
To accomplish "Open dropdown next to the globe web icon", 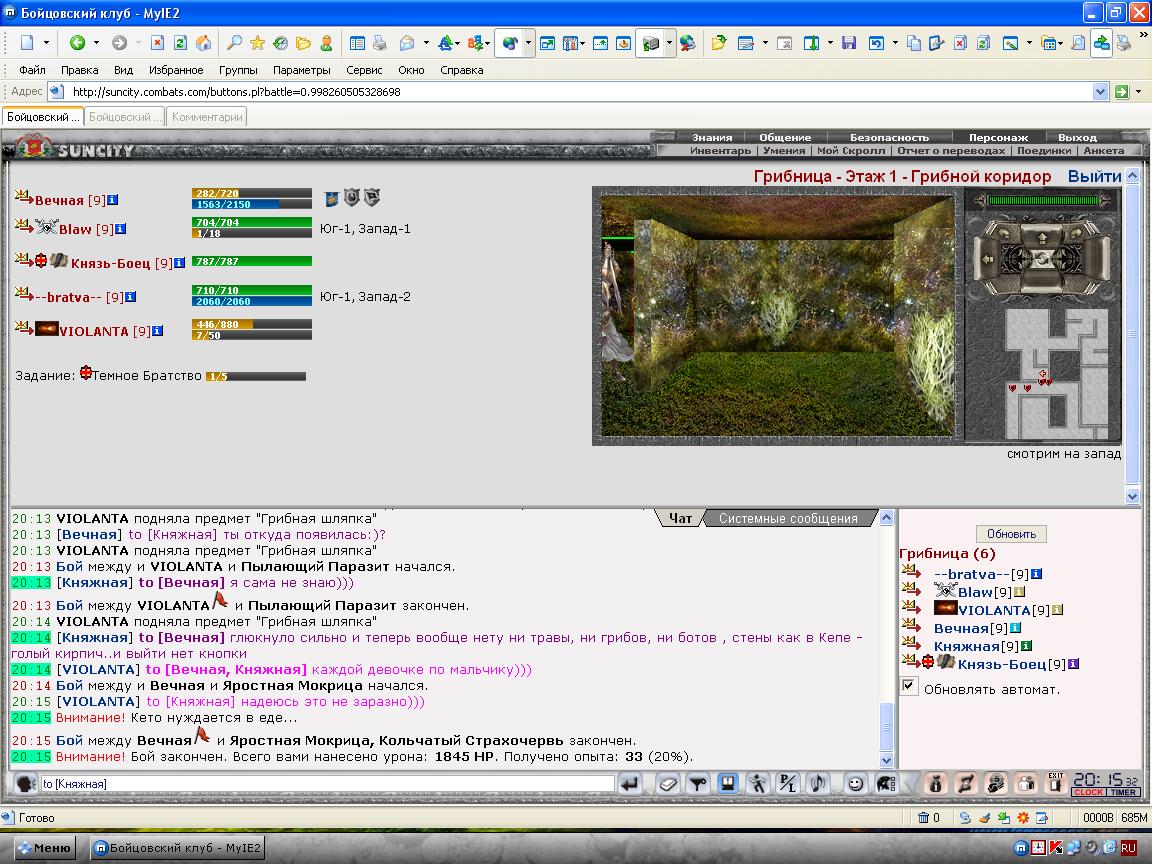I will pyautogui.click(x=528, y=43).
